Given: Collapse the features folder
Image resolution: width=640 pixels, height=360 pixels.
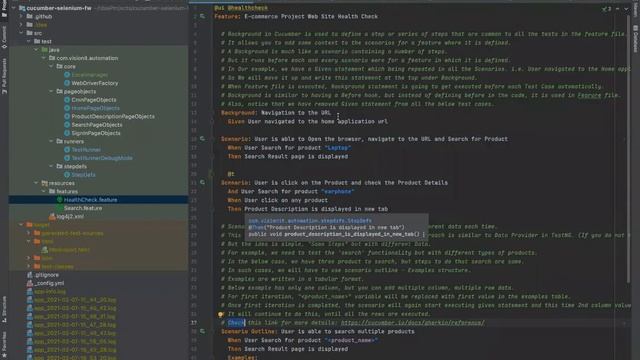Looking at the screenshot, I should pos(44,191).
